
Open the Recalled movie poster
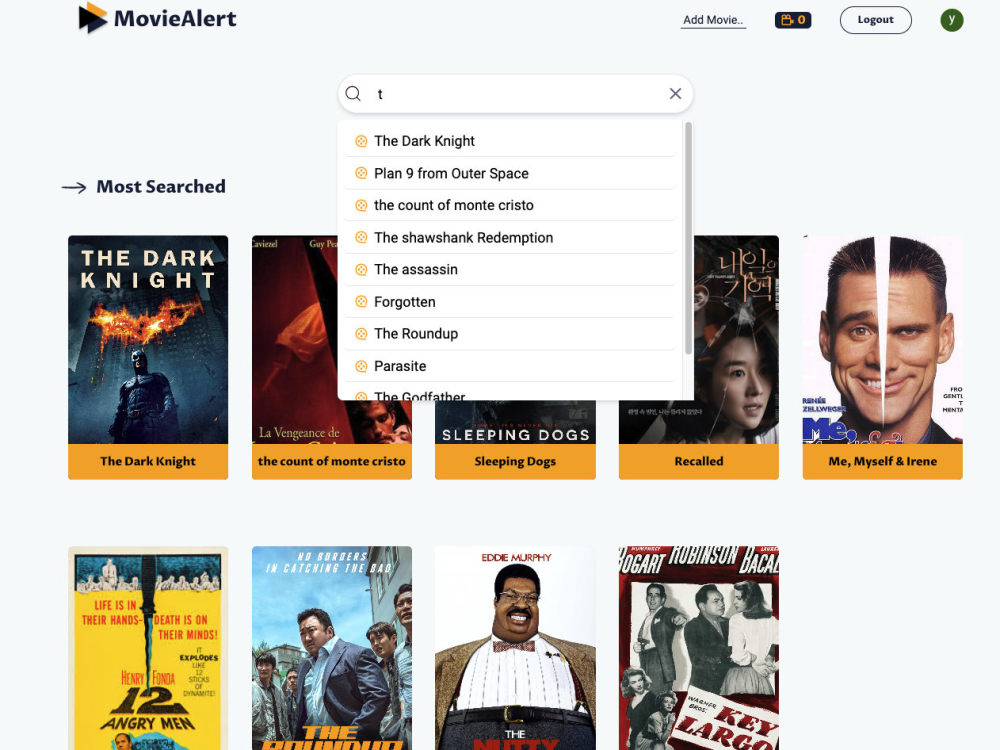pyautogui.click(x=735, y=339)
